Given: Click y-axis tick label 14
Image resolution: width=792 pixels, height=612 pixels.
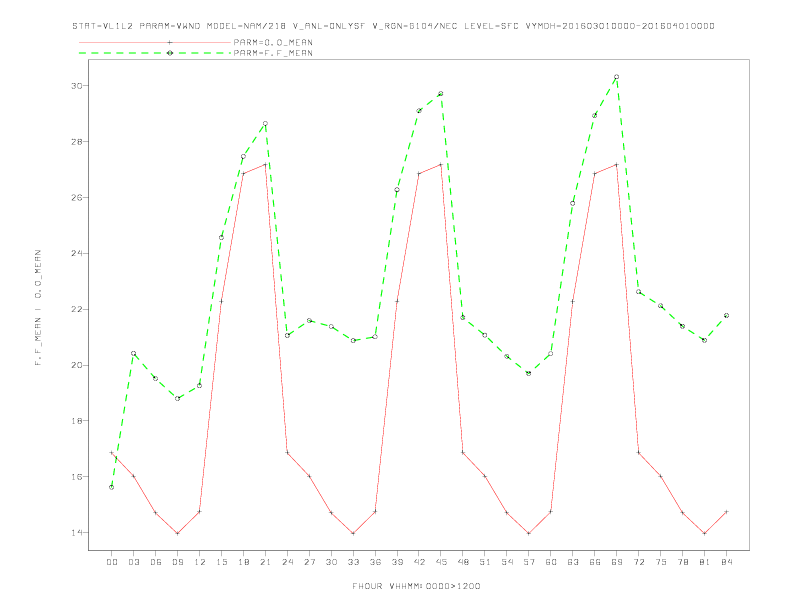Looking at the screenshot, I should tap(76, 532).
